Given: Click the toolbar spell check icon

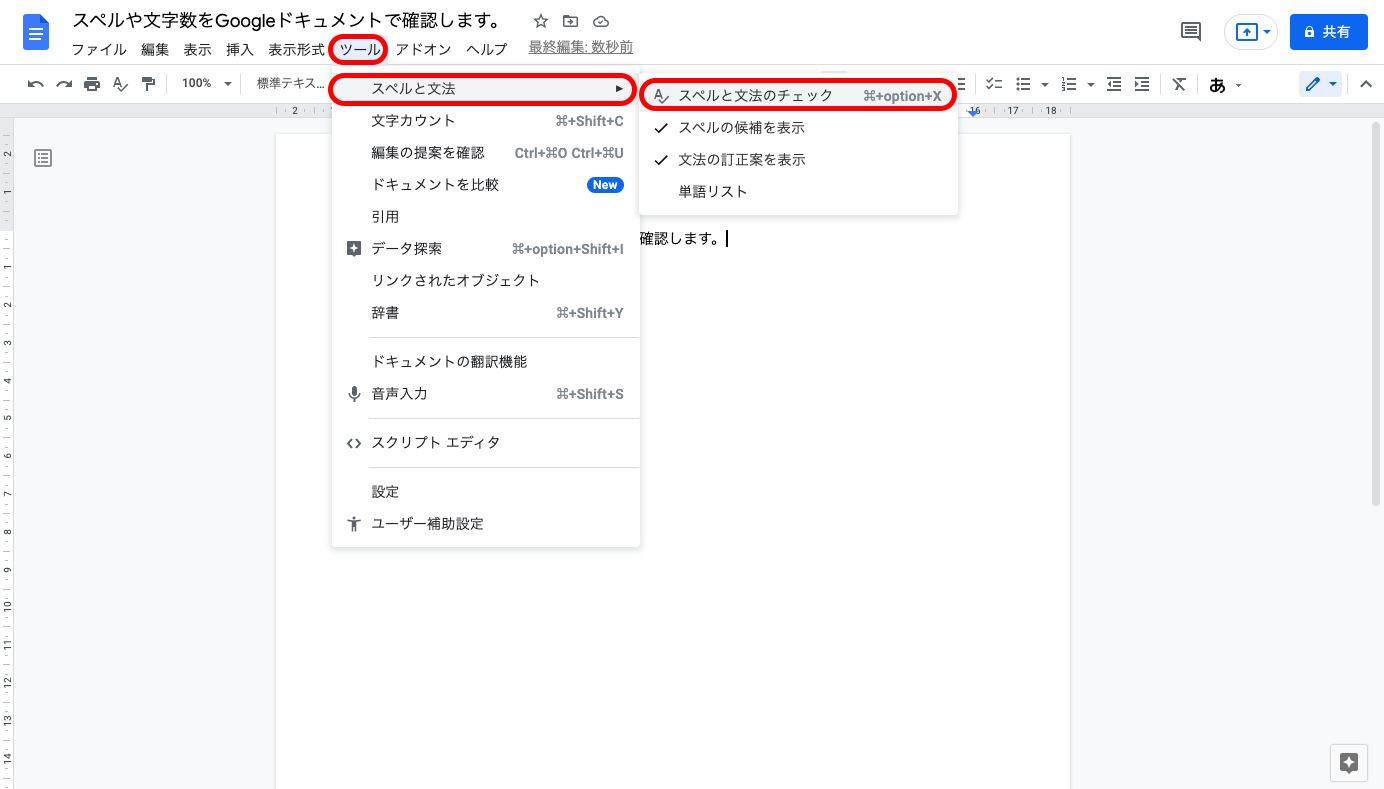Looking at the screenshot, I should point(120,84).
